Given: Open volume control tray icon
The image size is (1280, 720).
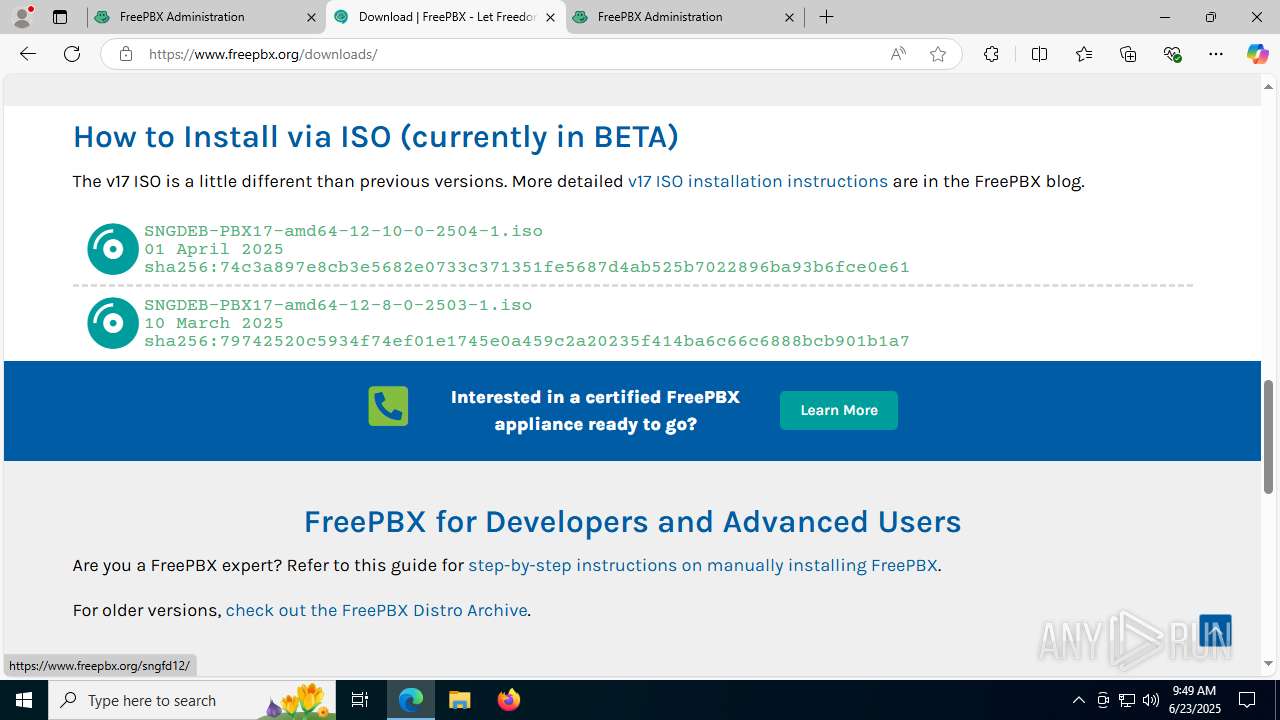Looking at the screenshot, I should coord(1151,700).
